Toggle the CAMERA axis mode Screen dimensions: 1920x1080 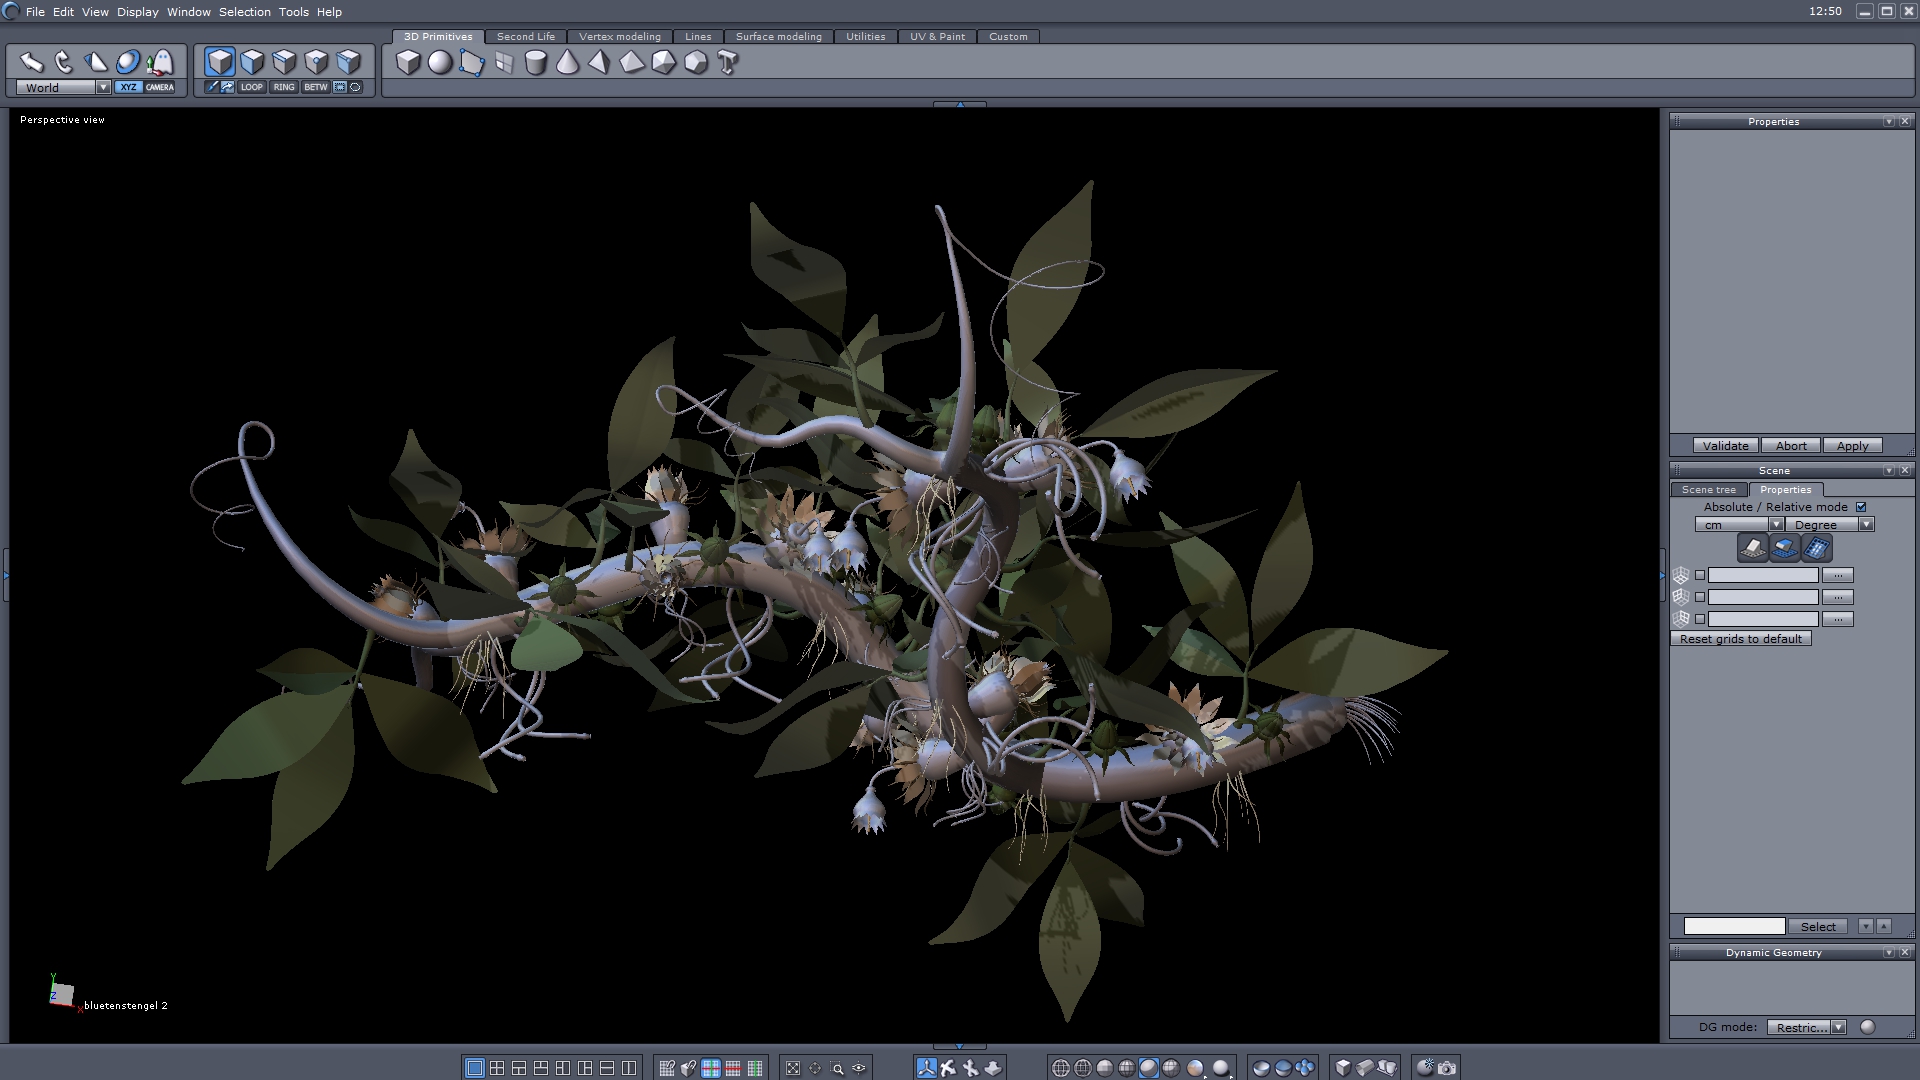pos(160,87)
